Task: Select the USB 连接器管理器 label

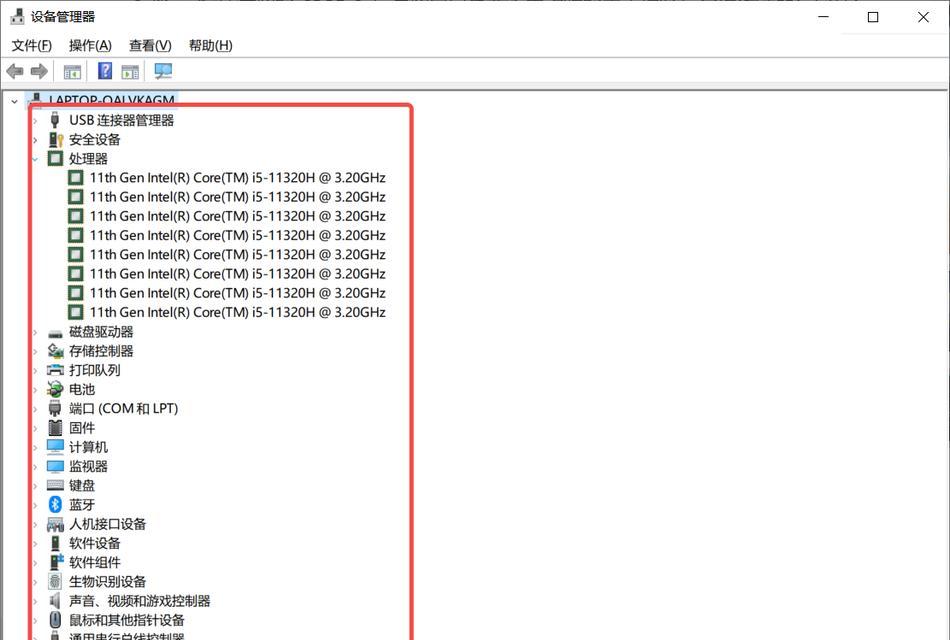Action: (x=121, y=120)
